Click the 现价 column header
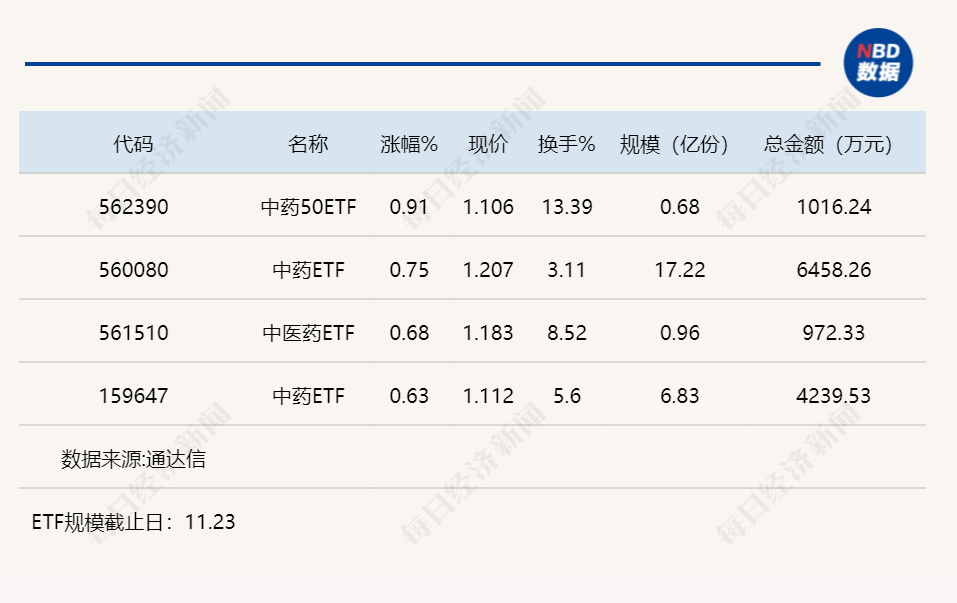 [x=488, y=144]
